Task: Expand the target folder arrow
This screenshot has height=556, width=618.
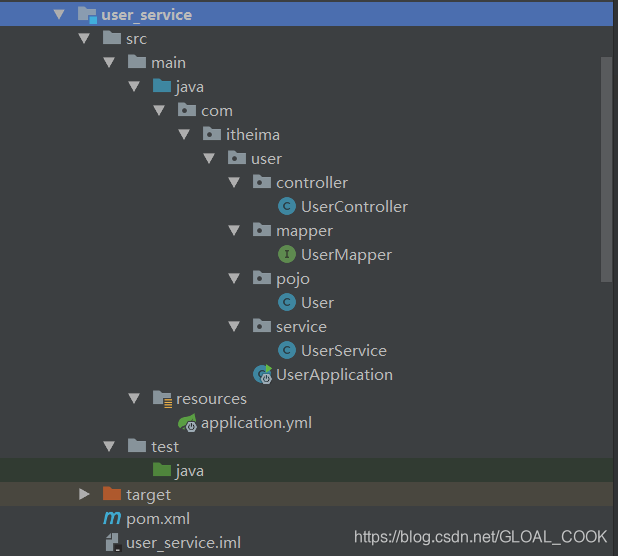Action: (84, 494)
